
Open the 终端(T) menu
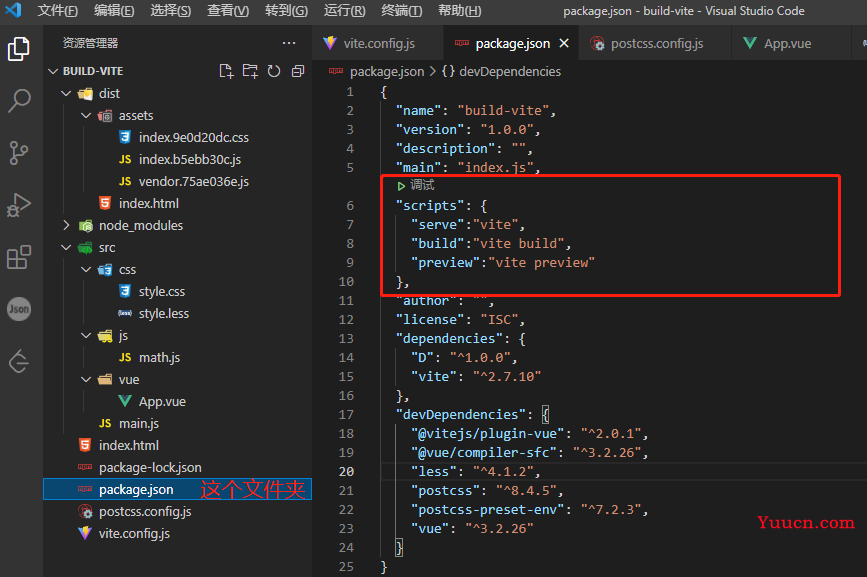[x=402, y=11]
